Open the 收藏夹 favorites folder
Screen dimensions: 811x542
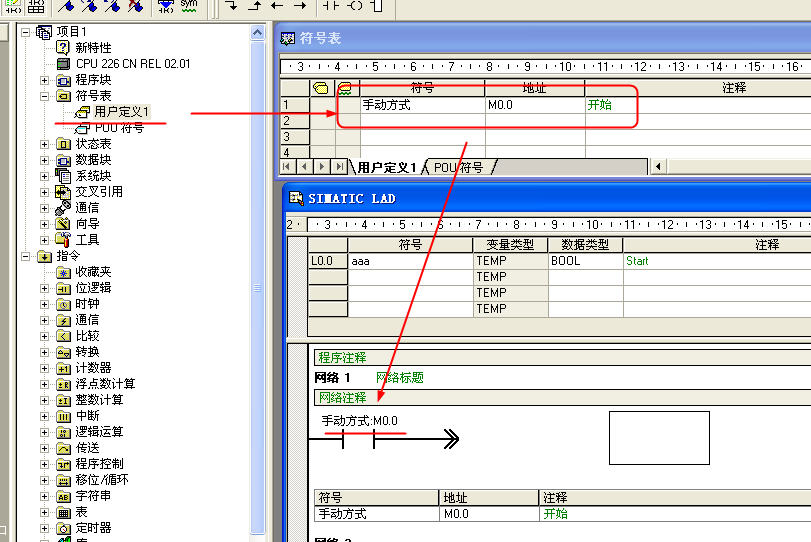[93, 272]
